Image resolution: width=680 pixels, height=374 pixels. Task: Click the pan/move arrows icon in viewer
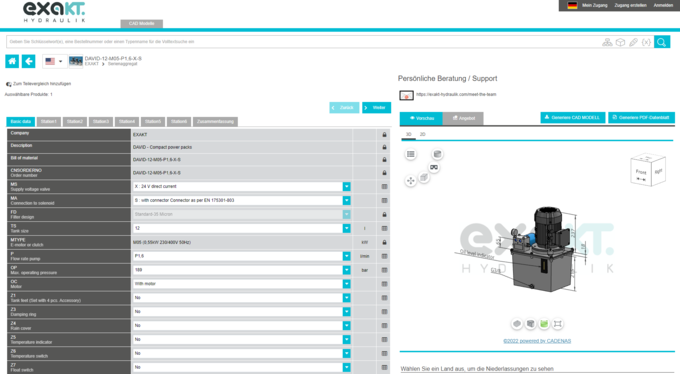pyautogui.click(x=410, y=181)
